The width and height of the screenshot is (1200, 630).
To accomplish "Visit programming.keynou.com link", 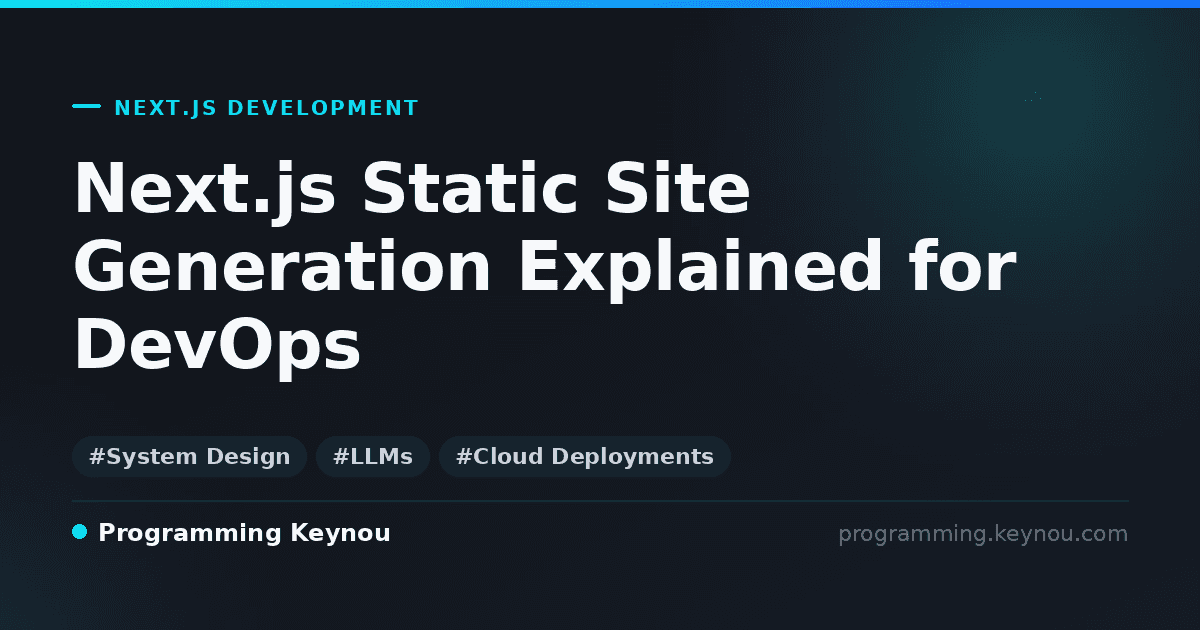I will (x=983, y=534).
